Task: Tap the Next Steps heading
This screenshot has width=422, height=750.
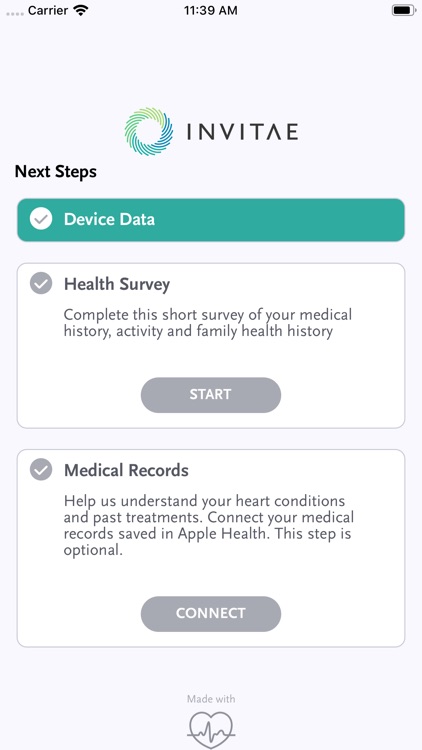Action: click(56, 171)
